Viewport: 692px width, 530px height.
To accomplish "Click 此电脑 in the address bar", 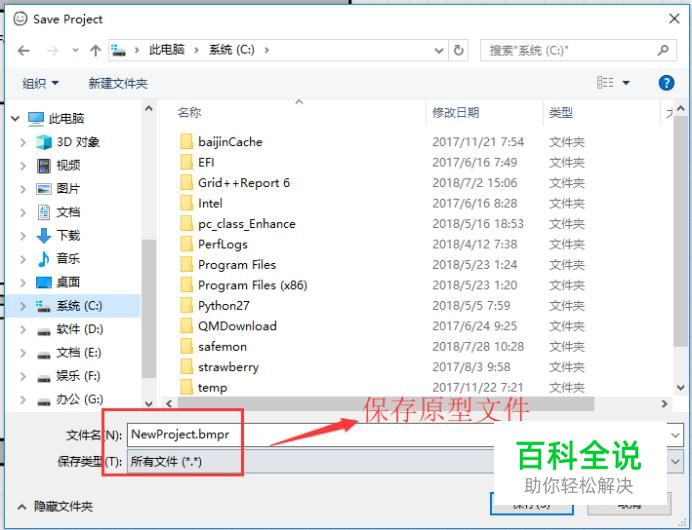I will coord(167,50).
